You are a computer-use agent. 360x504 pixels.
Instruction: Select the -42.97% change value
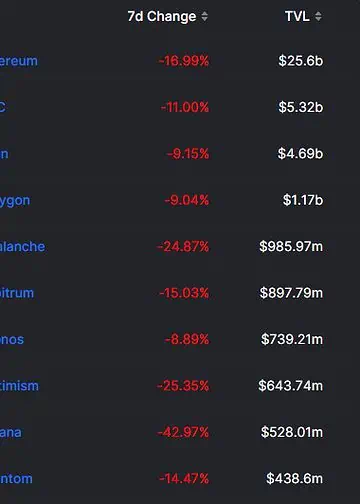(x=183, y=433)
